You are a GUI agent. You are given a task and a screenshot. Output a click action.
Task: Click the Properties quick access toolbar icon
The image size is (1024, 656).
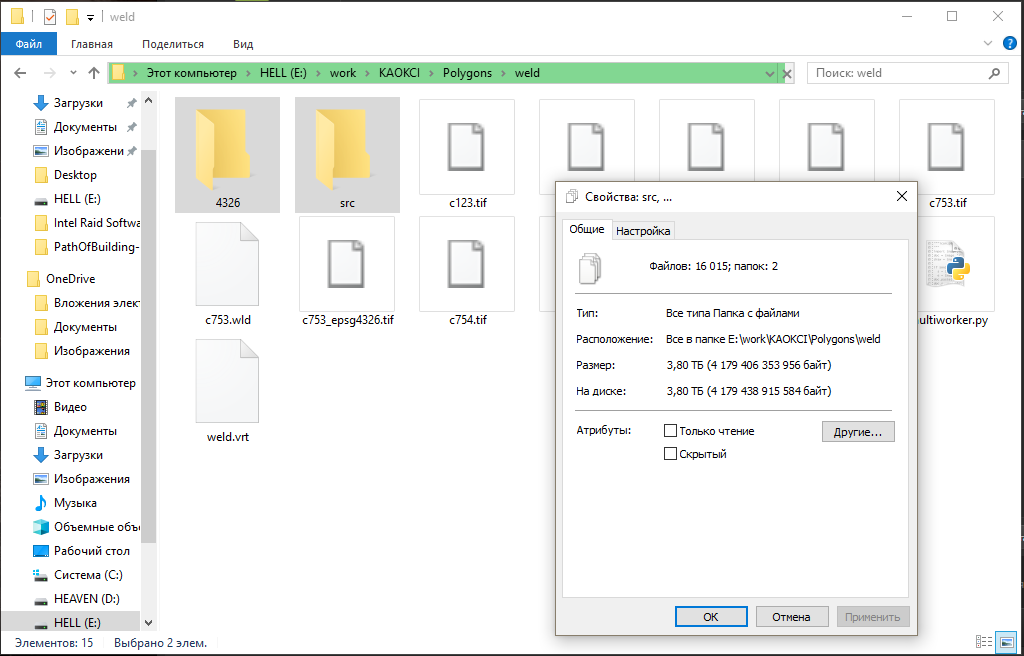50,17
